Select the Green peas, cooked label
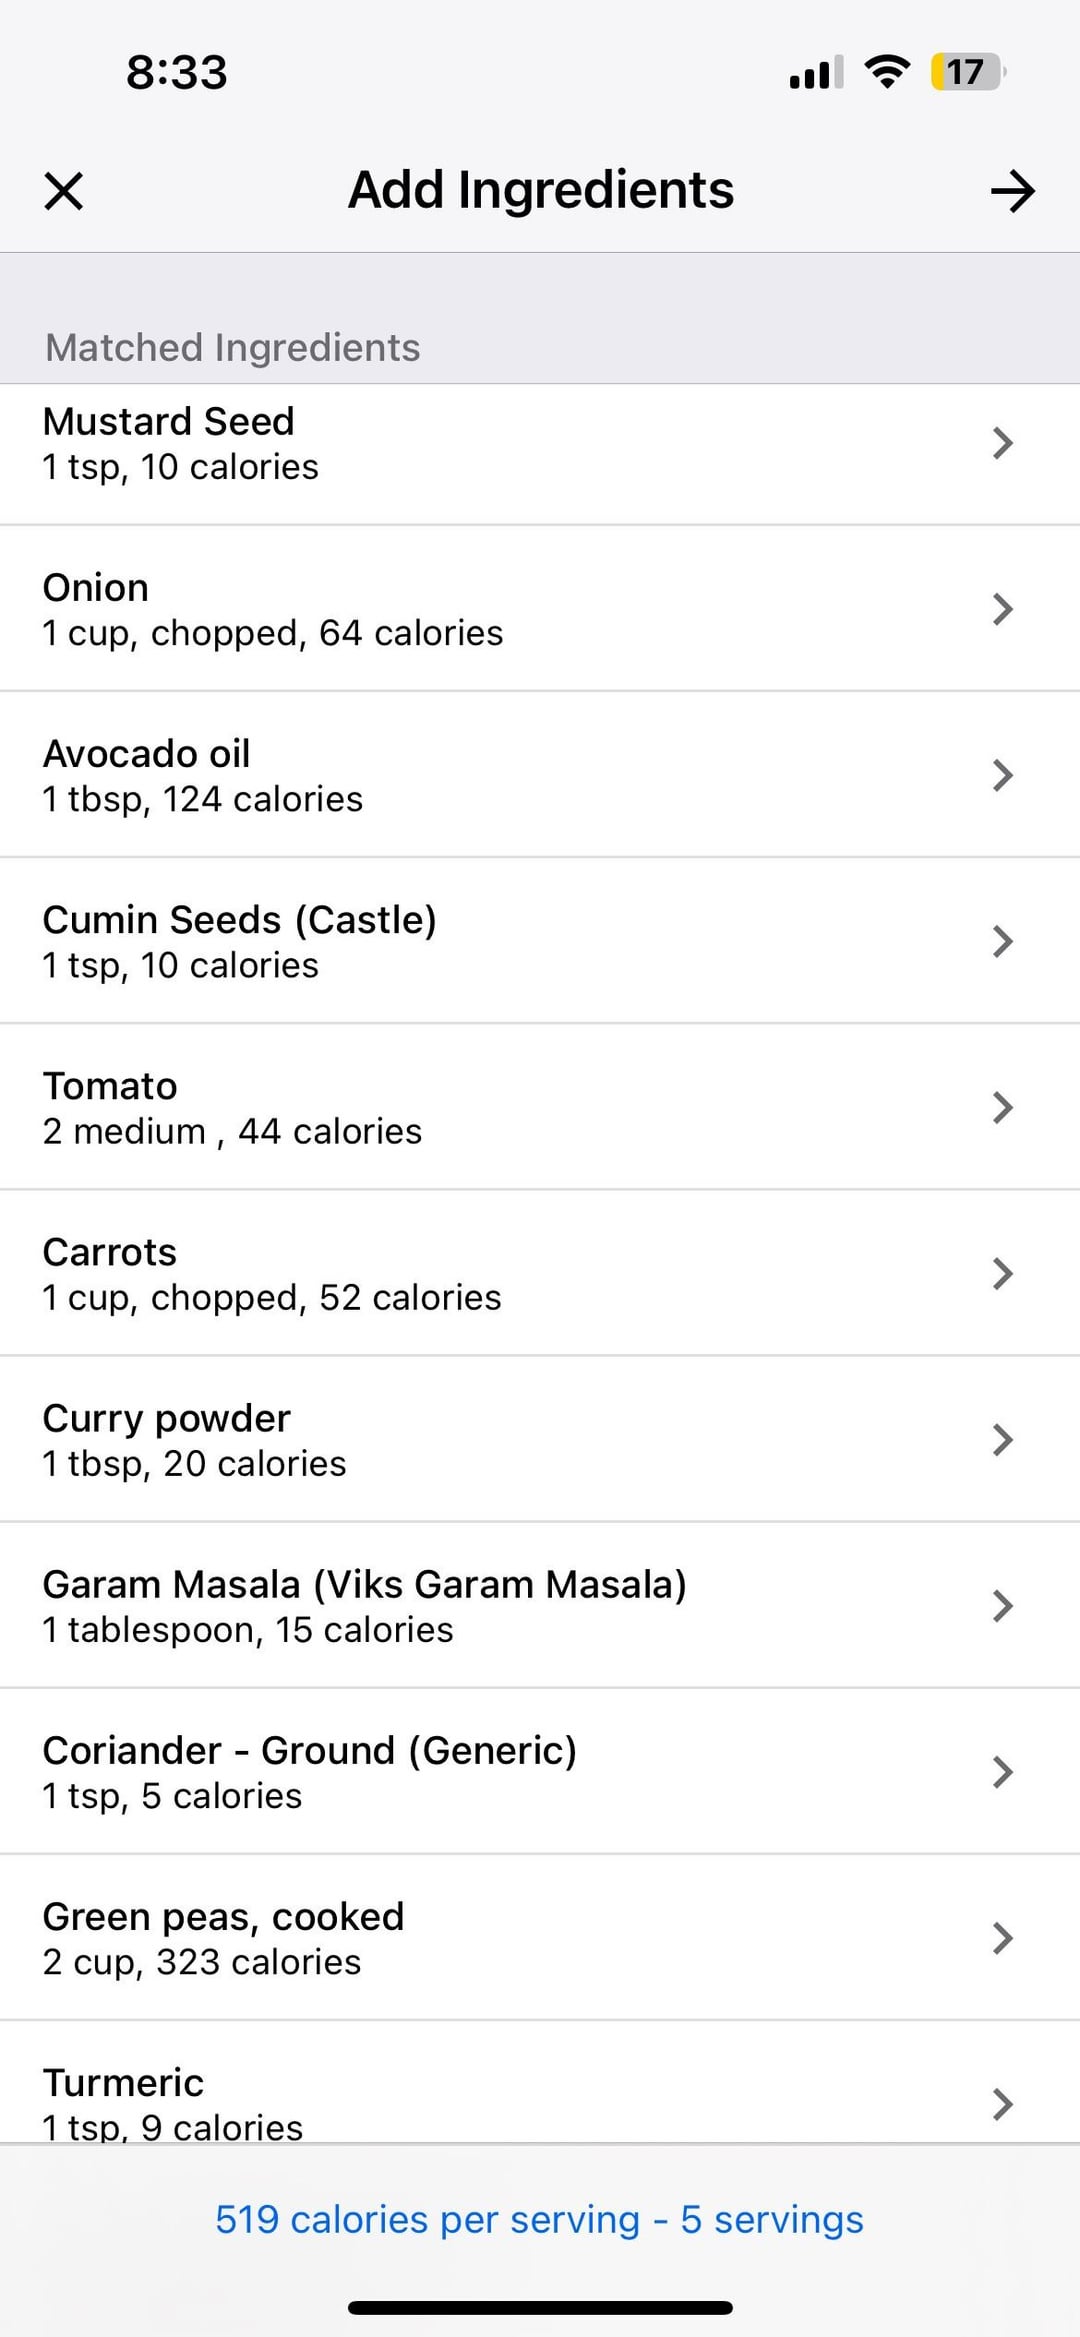Screen dimensions: 1080x2337 223,1917
